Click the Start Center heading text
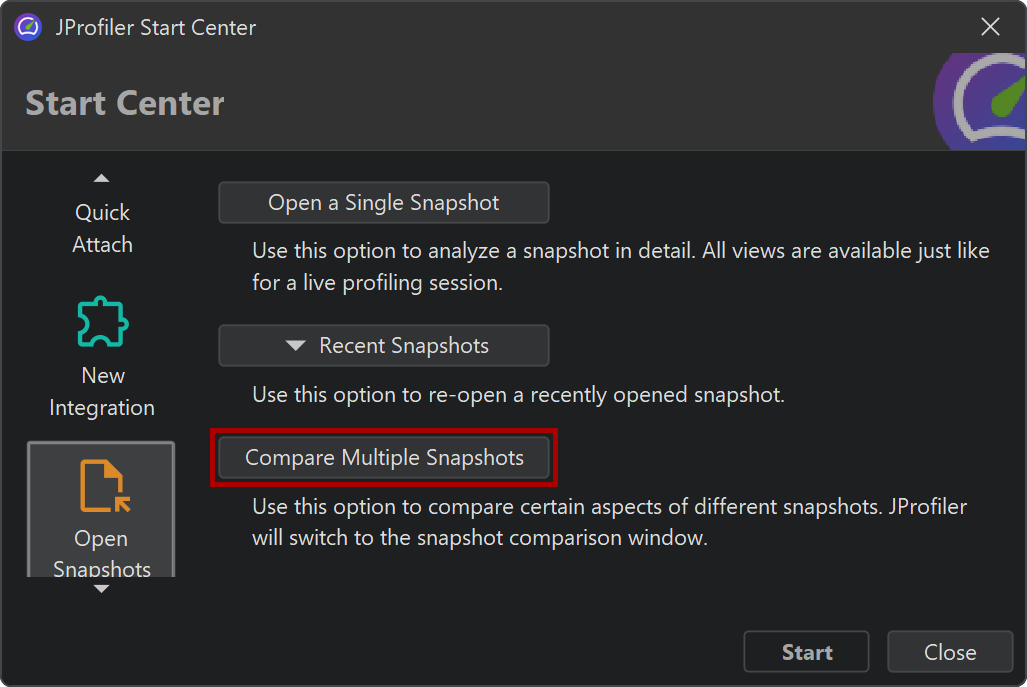Image resolution: width=1027 pixels, height=687 pixels. click(x=125, y=103)
